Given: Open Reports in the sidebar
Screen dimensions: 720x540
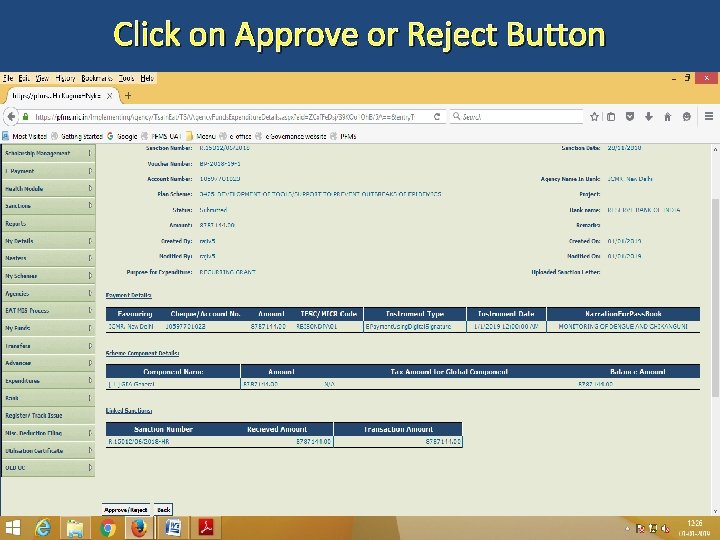Looking at the screenshot, I should pyautogui.click(x=48, y=223).
